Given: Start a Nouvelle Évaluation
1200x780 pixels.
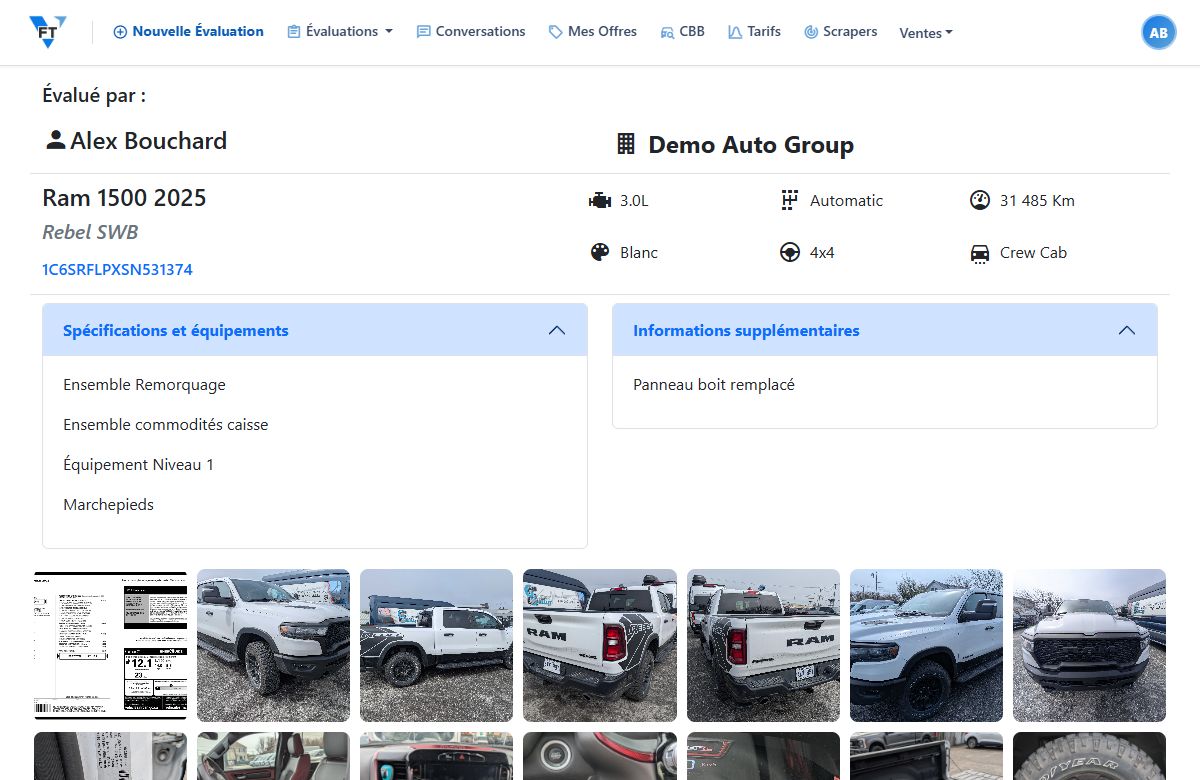Looking at the screenshot, I should tap(188, 31).
